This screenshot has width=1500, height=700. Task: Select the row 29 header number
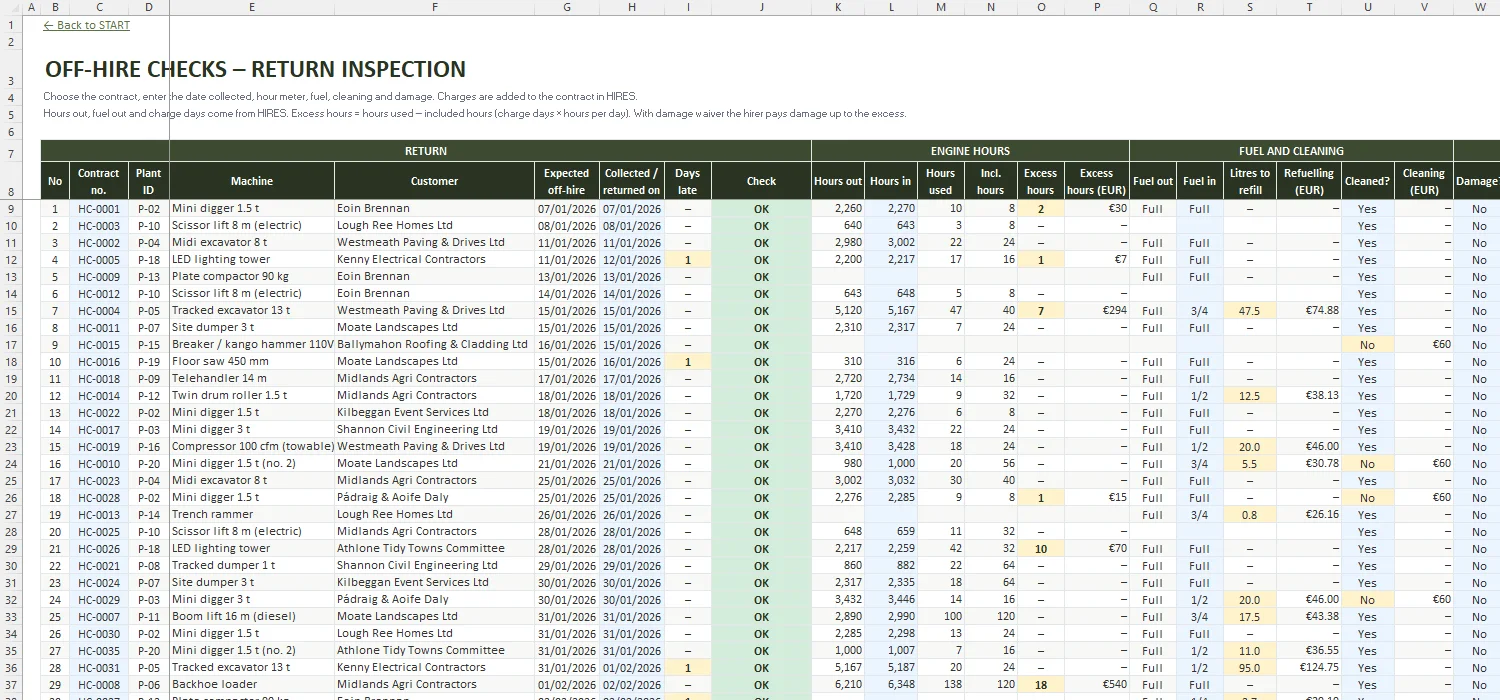[x=11, y=549]
